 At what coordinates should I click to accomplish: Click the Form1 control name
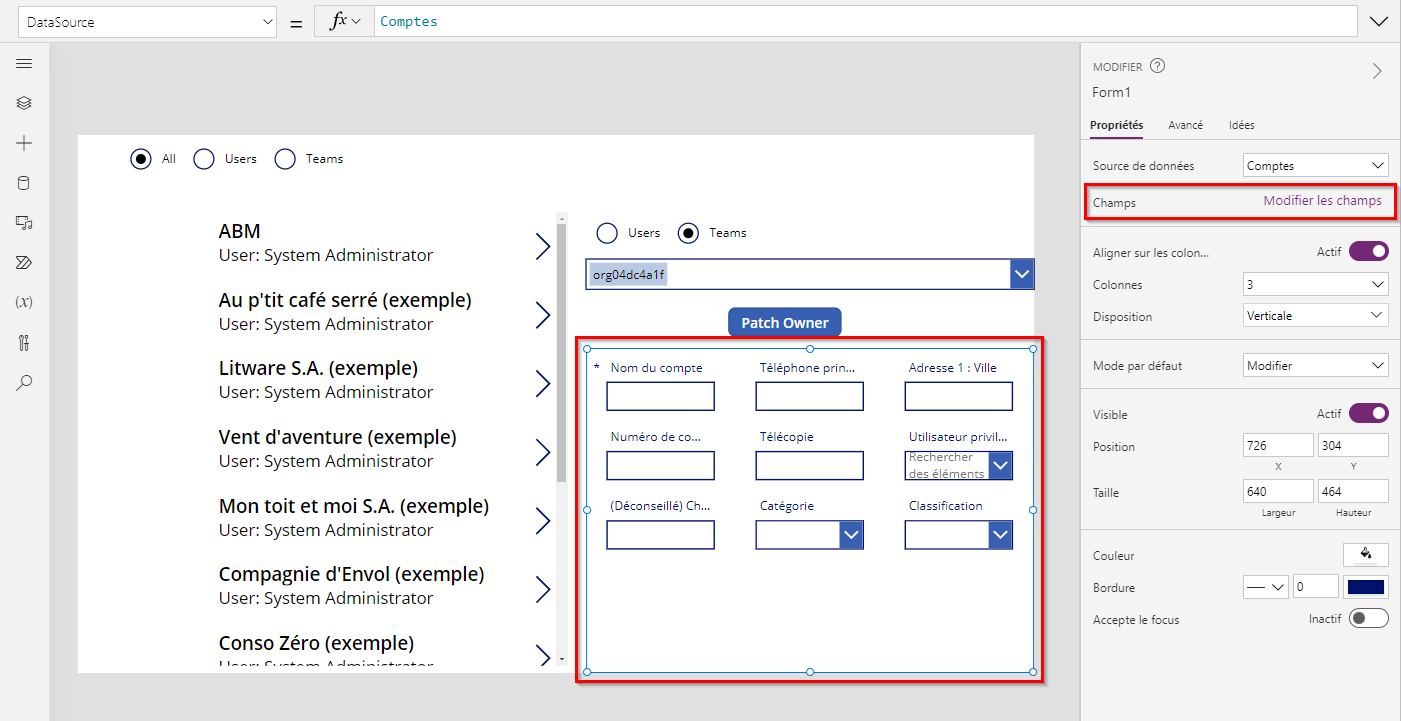[x=1111, y=92]
